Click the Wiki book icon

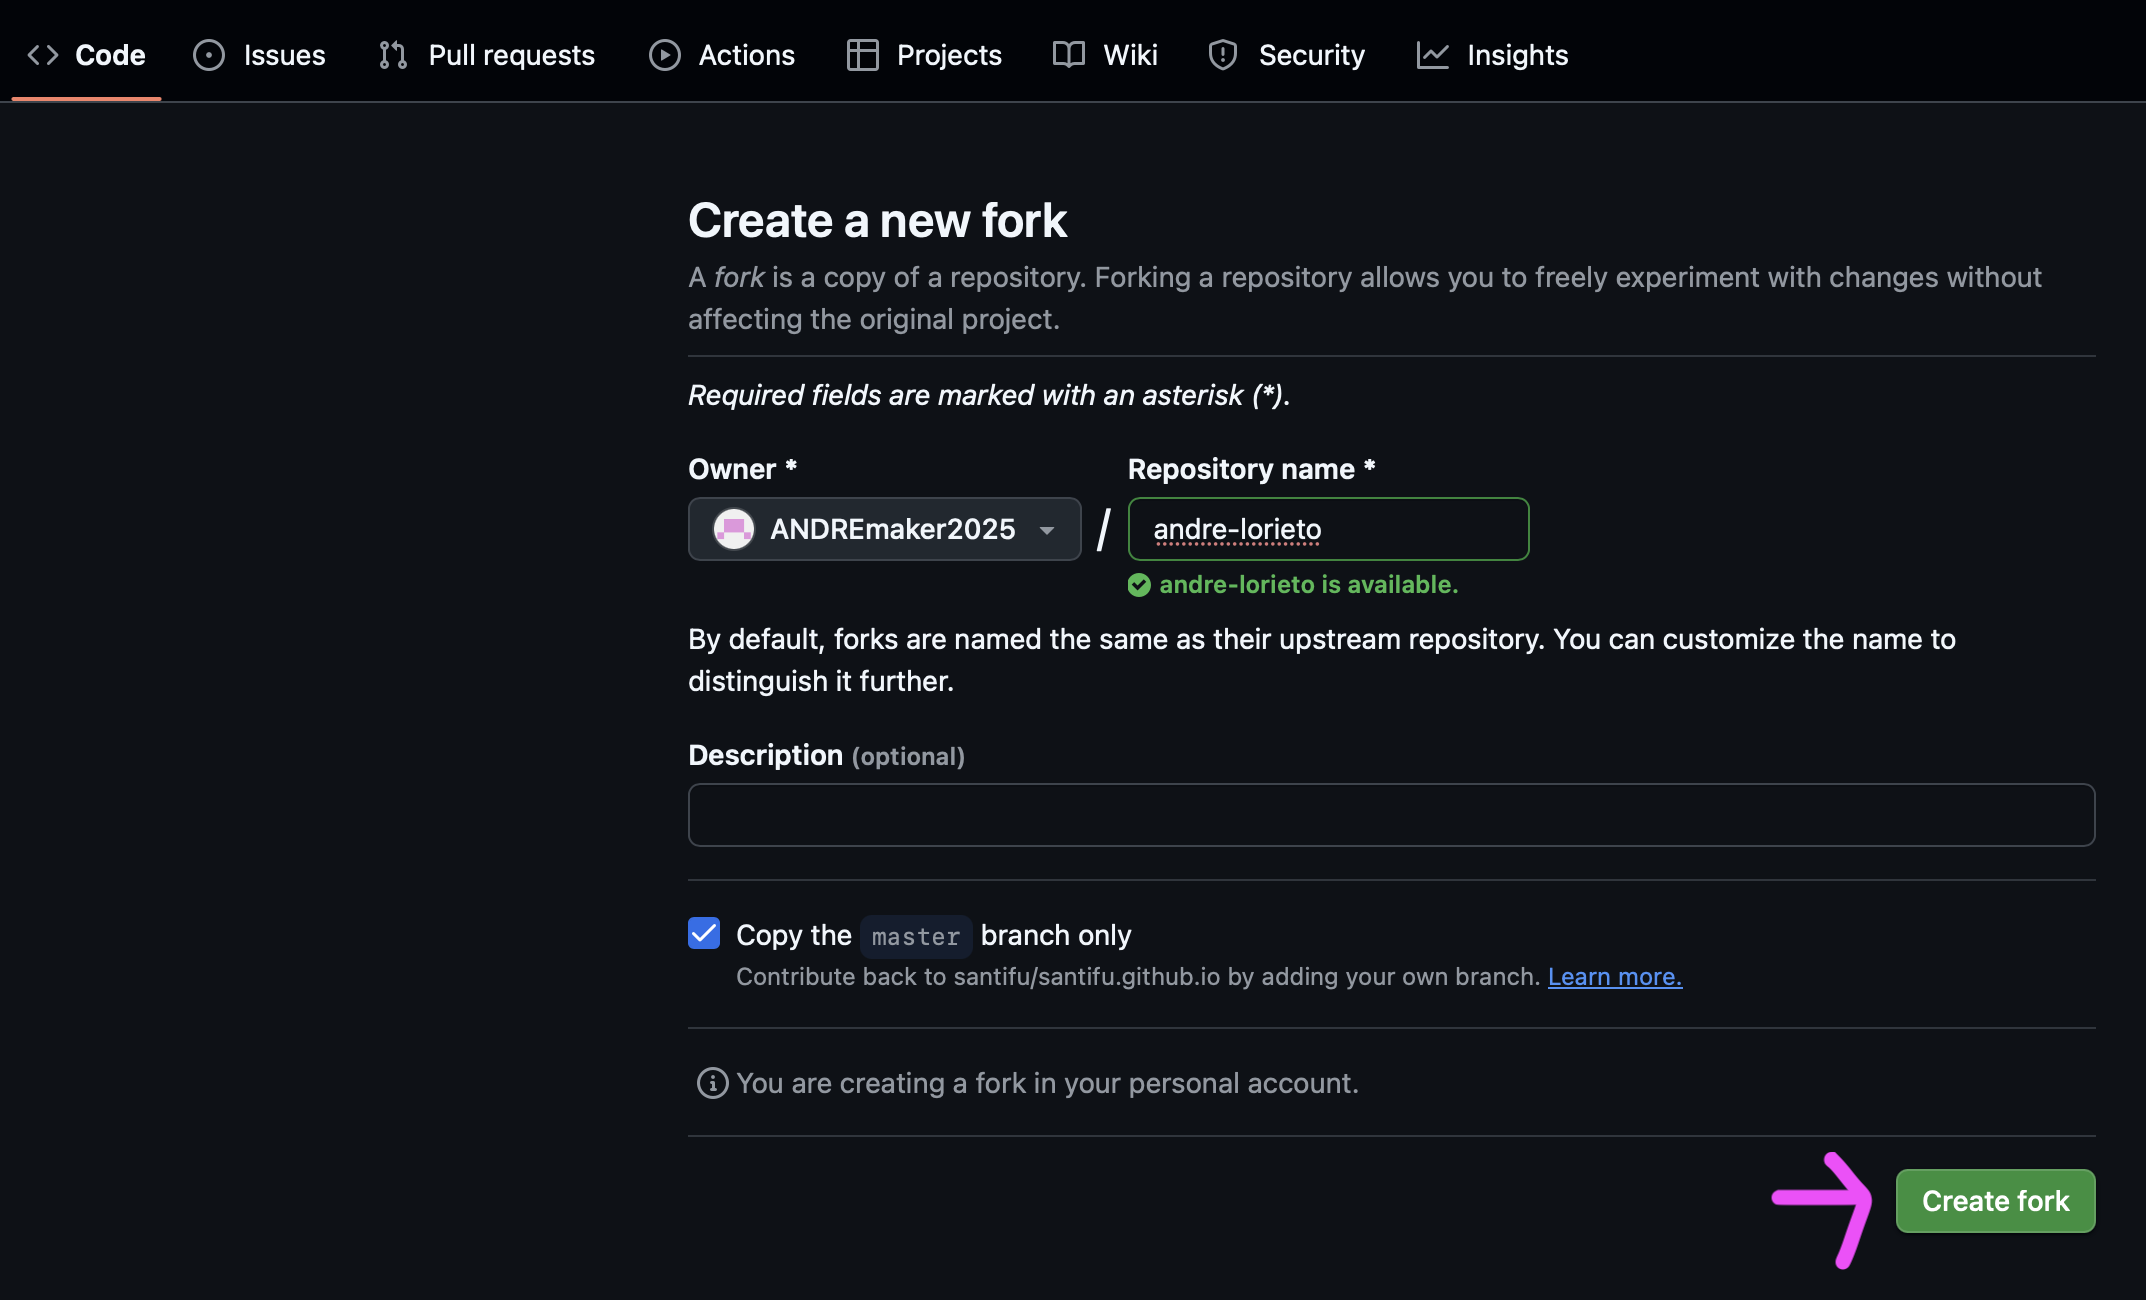(1068, 55)
